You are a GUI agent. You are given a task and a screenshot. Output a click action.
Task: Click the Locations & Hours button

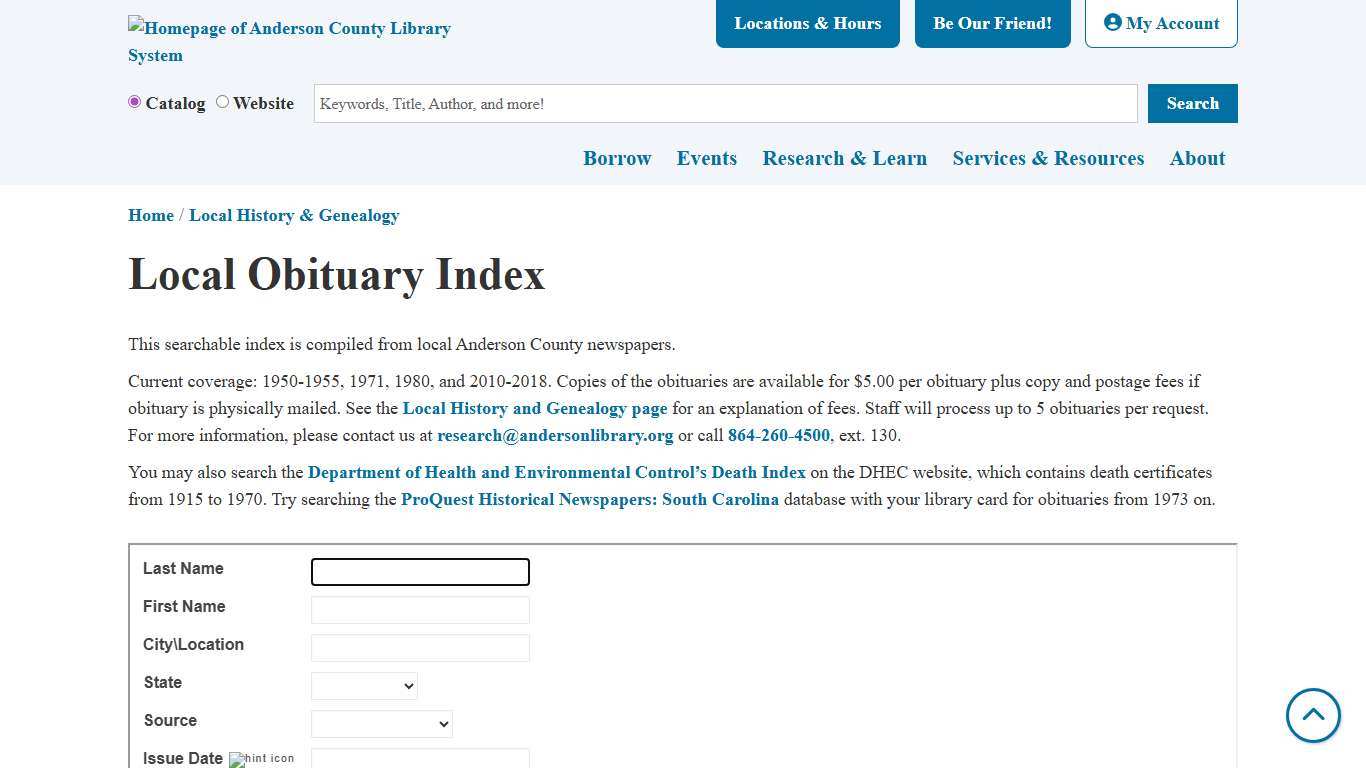point(807,22)
